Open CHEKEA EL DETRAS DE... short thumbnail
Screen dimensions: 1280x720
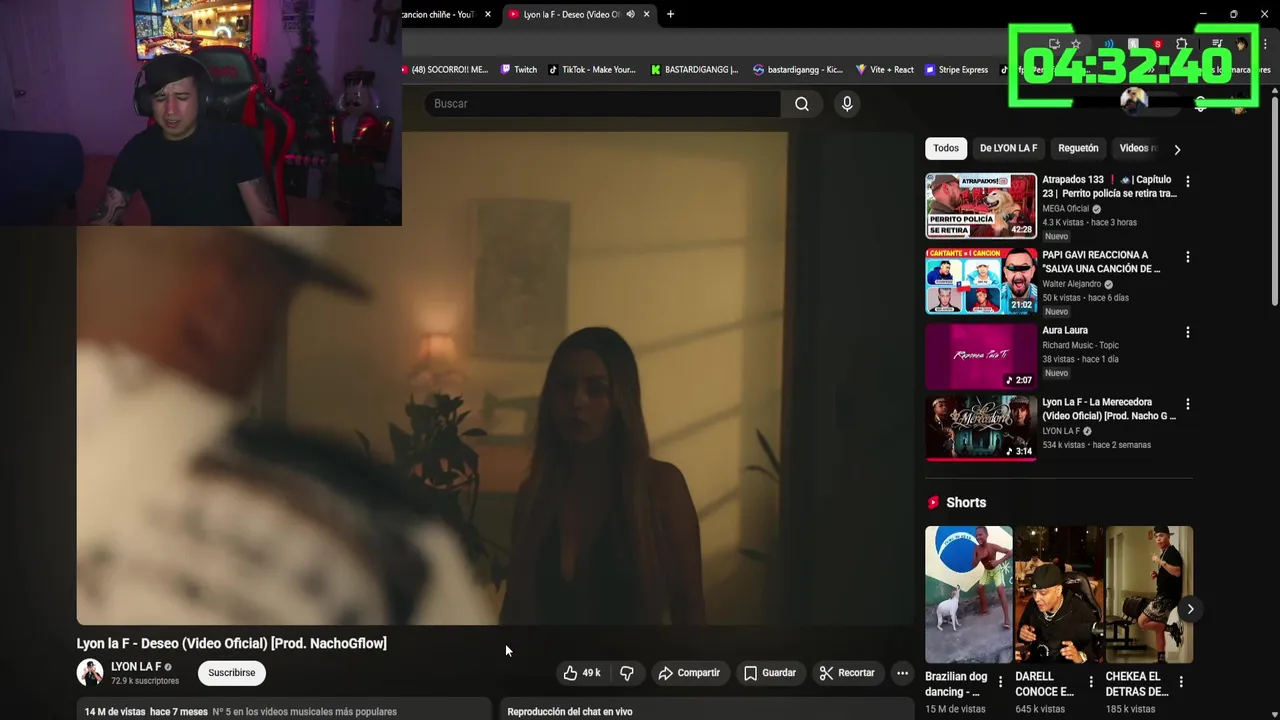pos(1149,594)
